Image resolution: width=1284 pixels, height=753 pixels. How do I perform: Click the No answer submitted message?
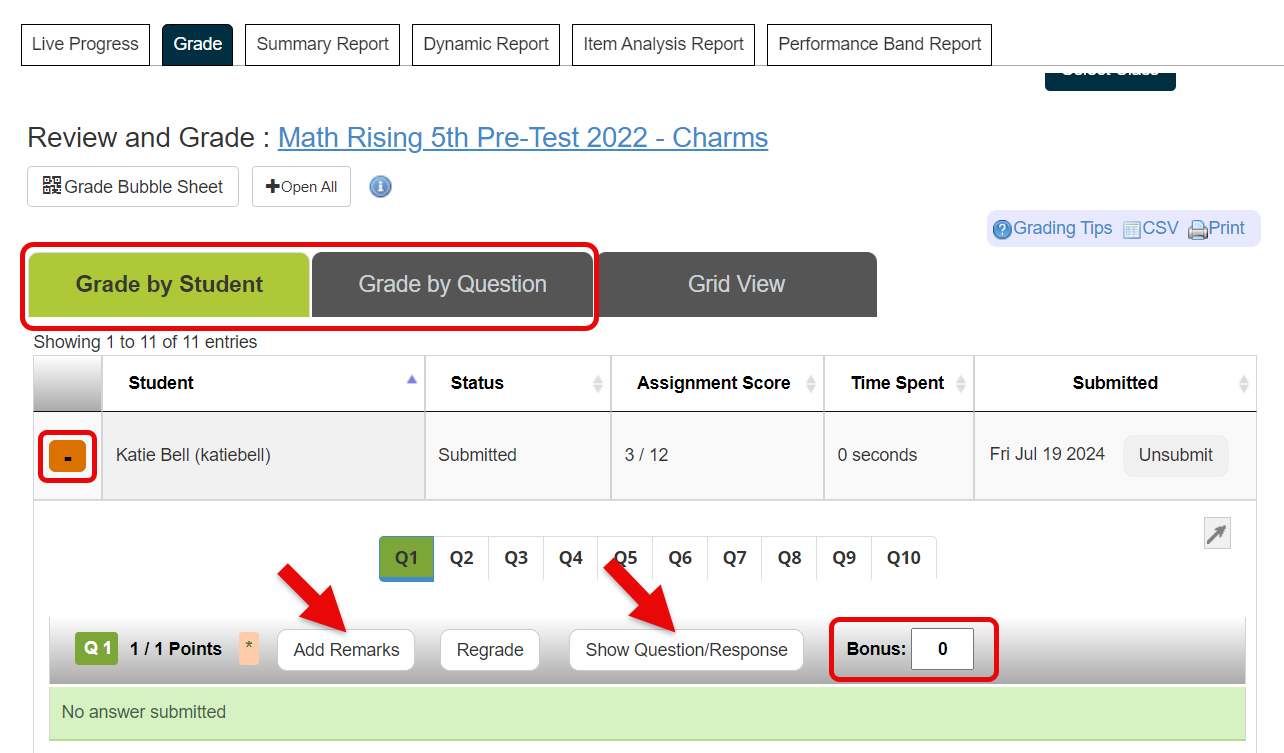pos(144,712)
